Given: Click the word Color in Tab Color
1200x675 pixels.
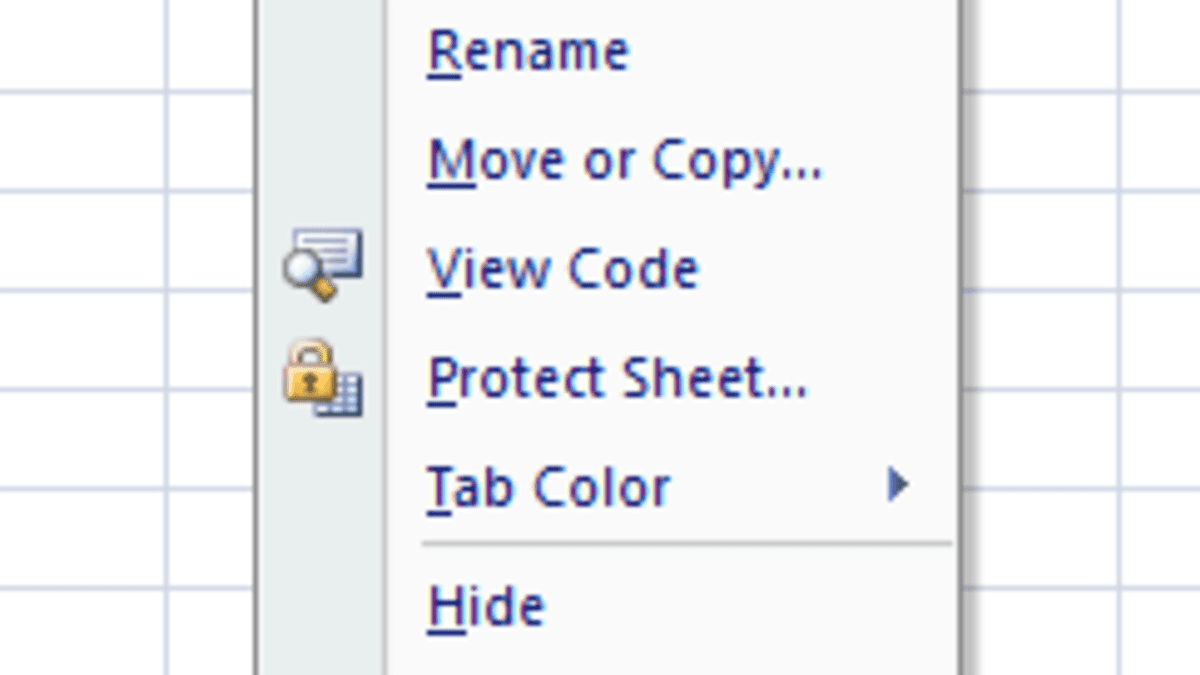Looking at the screenshot, I should (602, 487).
